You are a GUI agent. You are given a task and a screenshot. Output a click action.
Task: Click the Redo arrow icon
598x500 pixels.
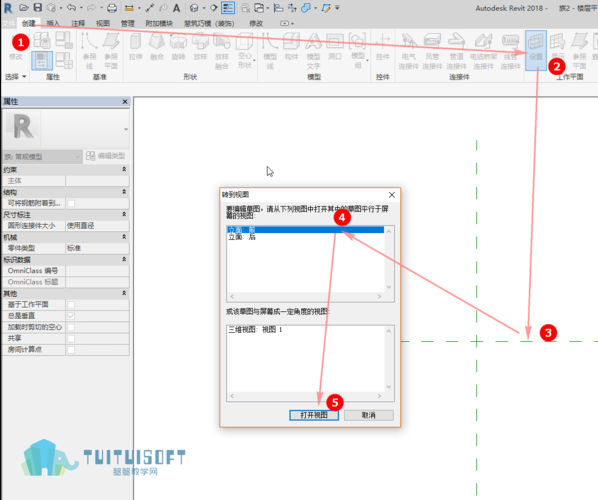91,7
